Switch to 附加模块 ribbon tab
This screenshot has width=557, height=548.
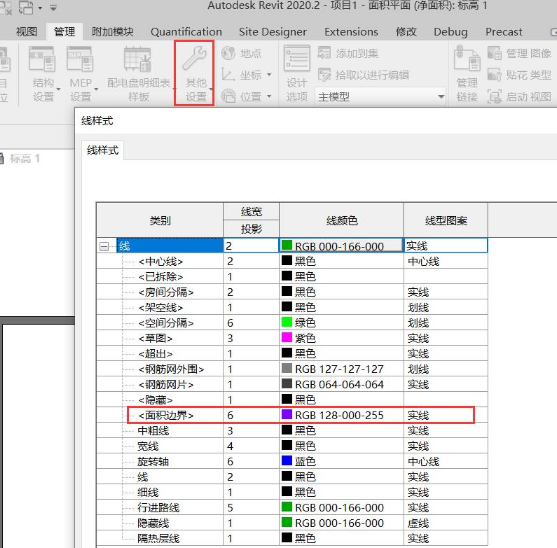[113, 32]
